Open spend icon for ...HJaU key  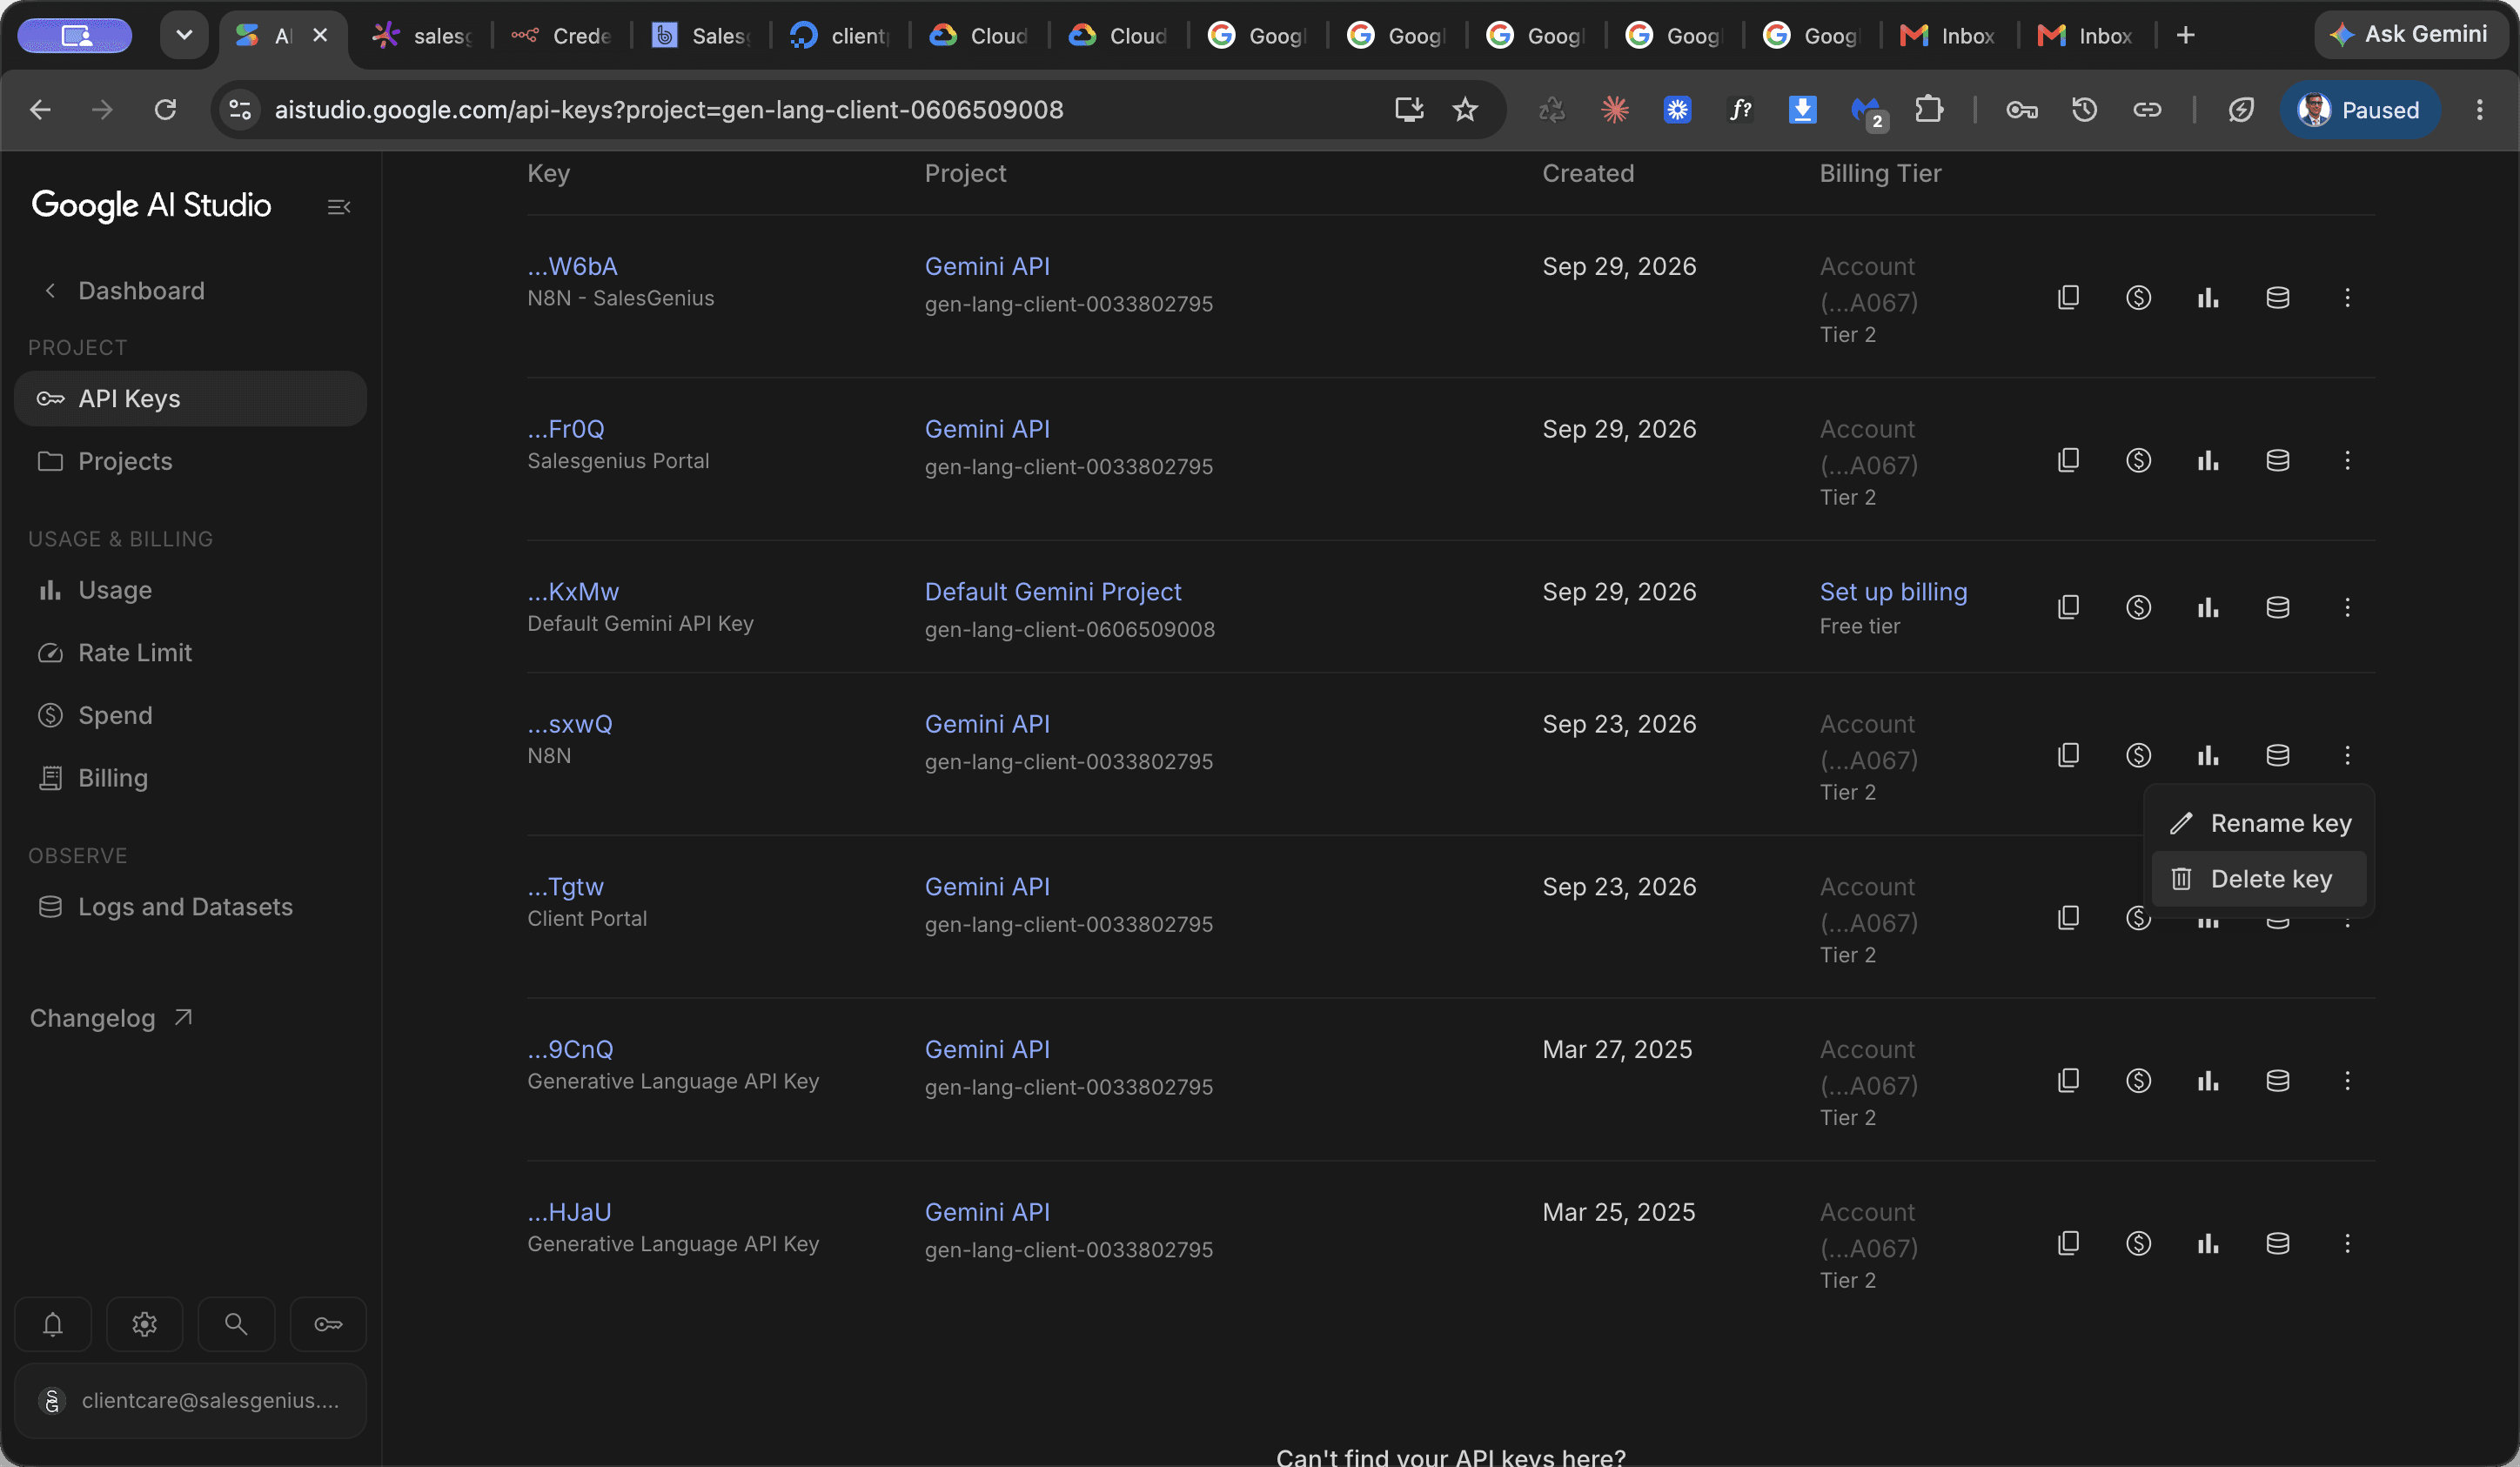2138,1243
